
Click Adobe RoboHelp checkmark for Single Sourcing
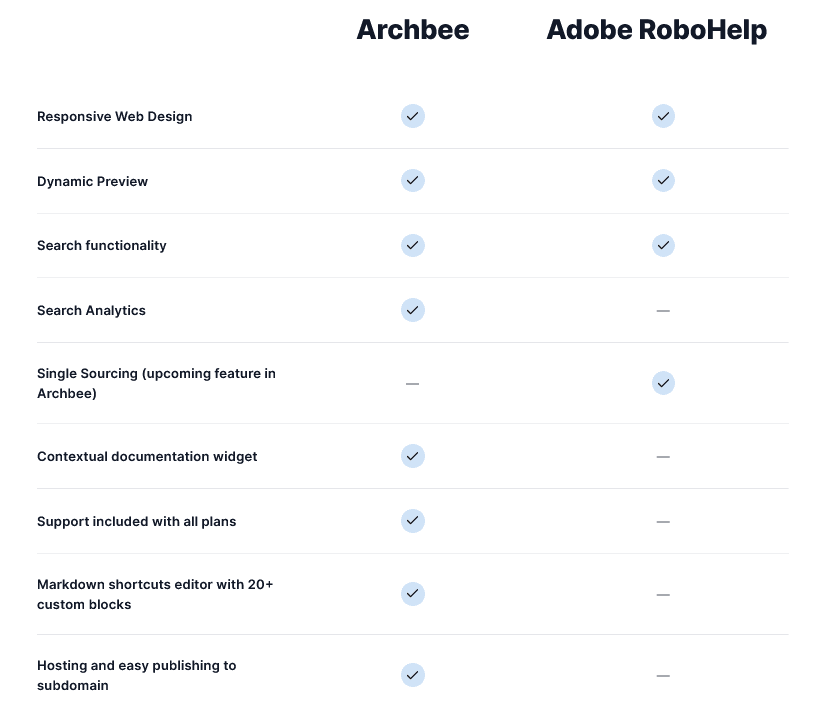[663, 383]
